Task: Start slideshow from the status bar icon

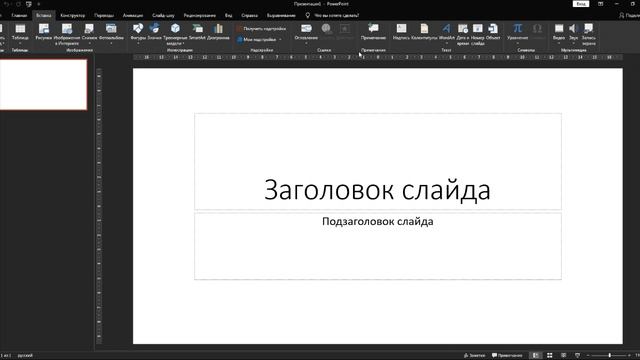Action: 577,356
